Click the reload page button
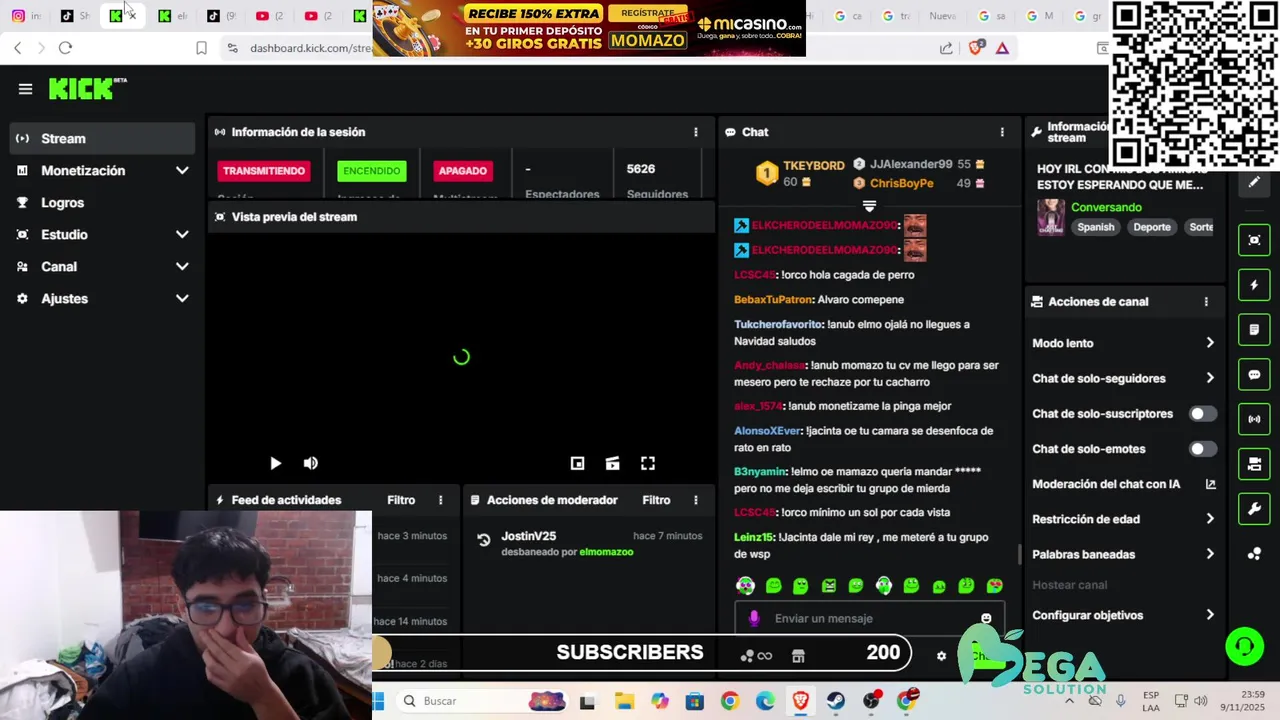The width and height of the screenshot is (1280, 720). pos(65,48)
